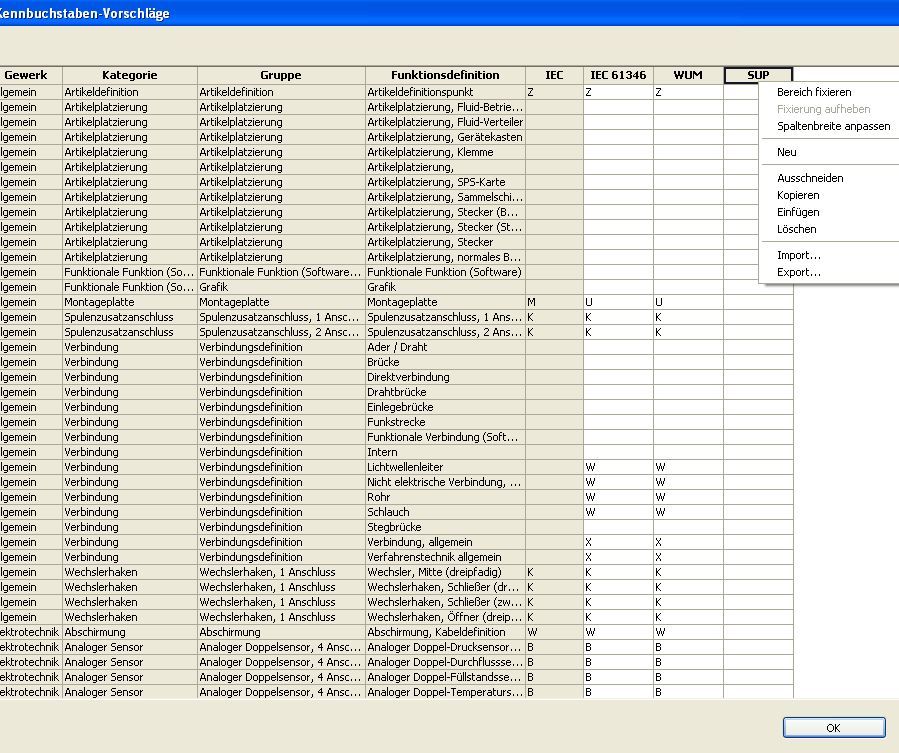Select 'Einfügen' menu entry
The height and width of the screenshot is (753, 899).
coord(798,212)
